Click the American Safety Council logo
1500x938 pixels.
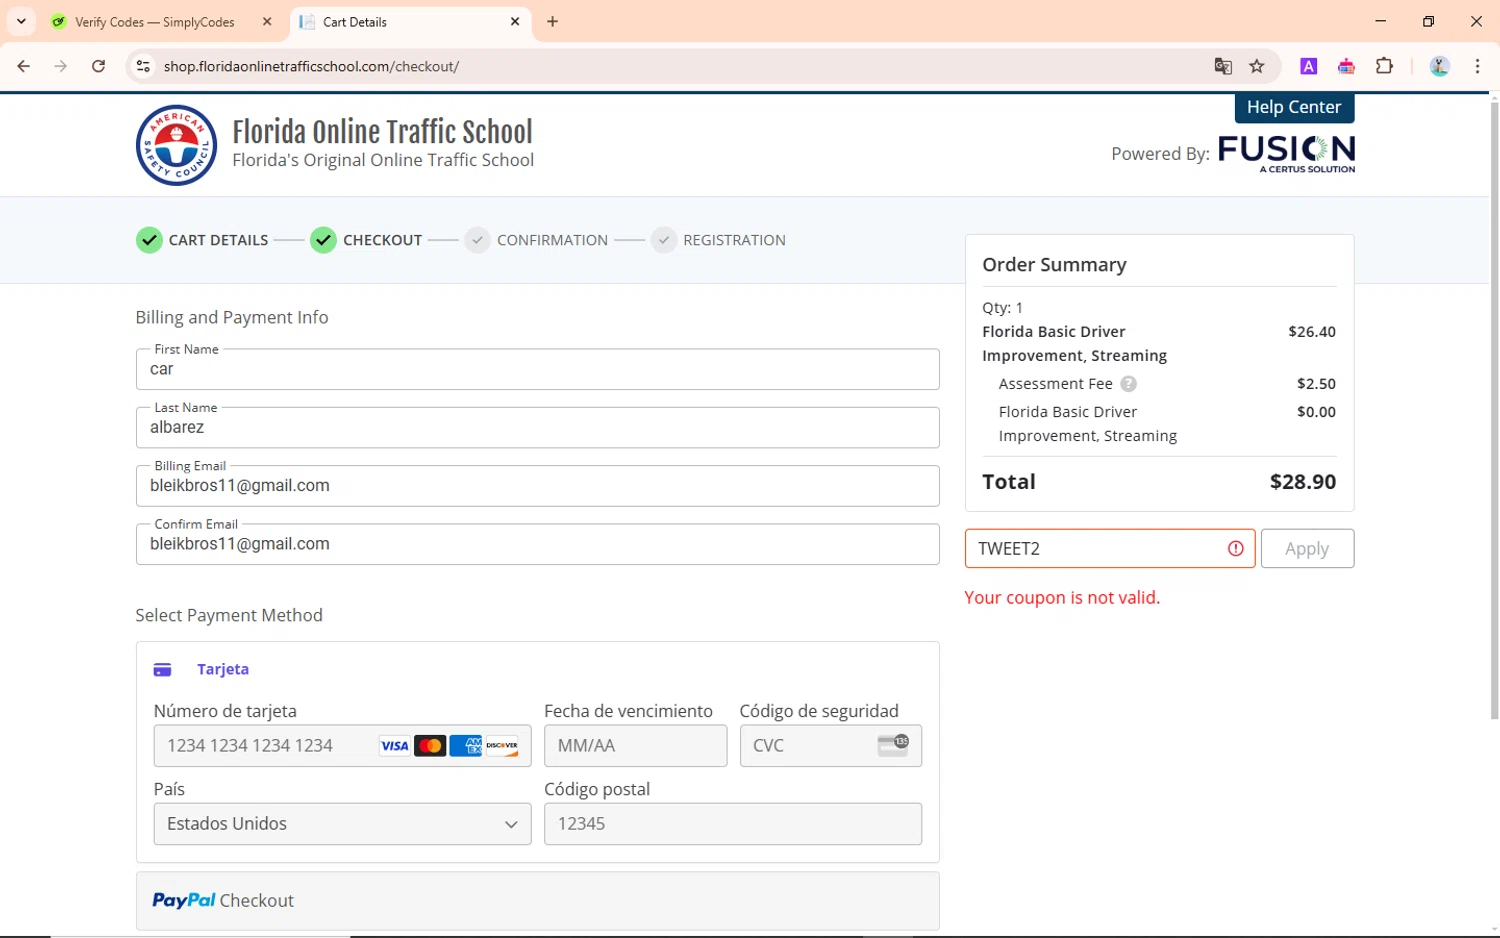click(x=176, y=145)
